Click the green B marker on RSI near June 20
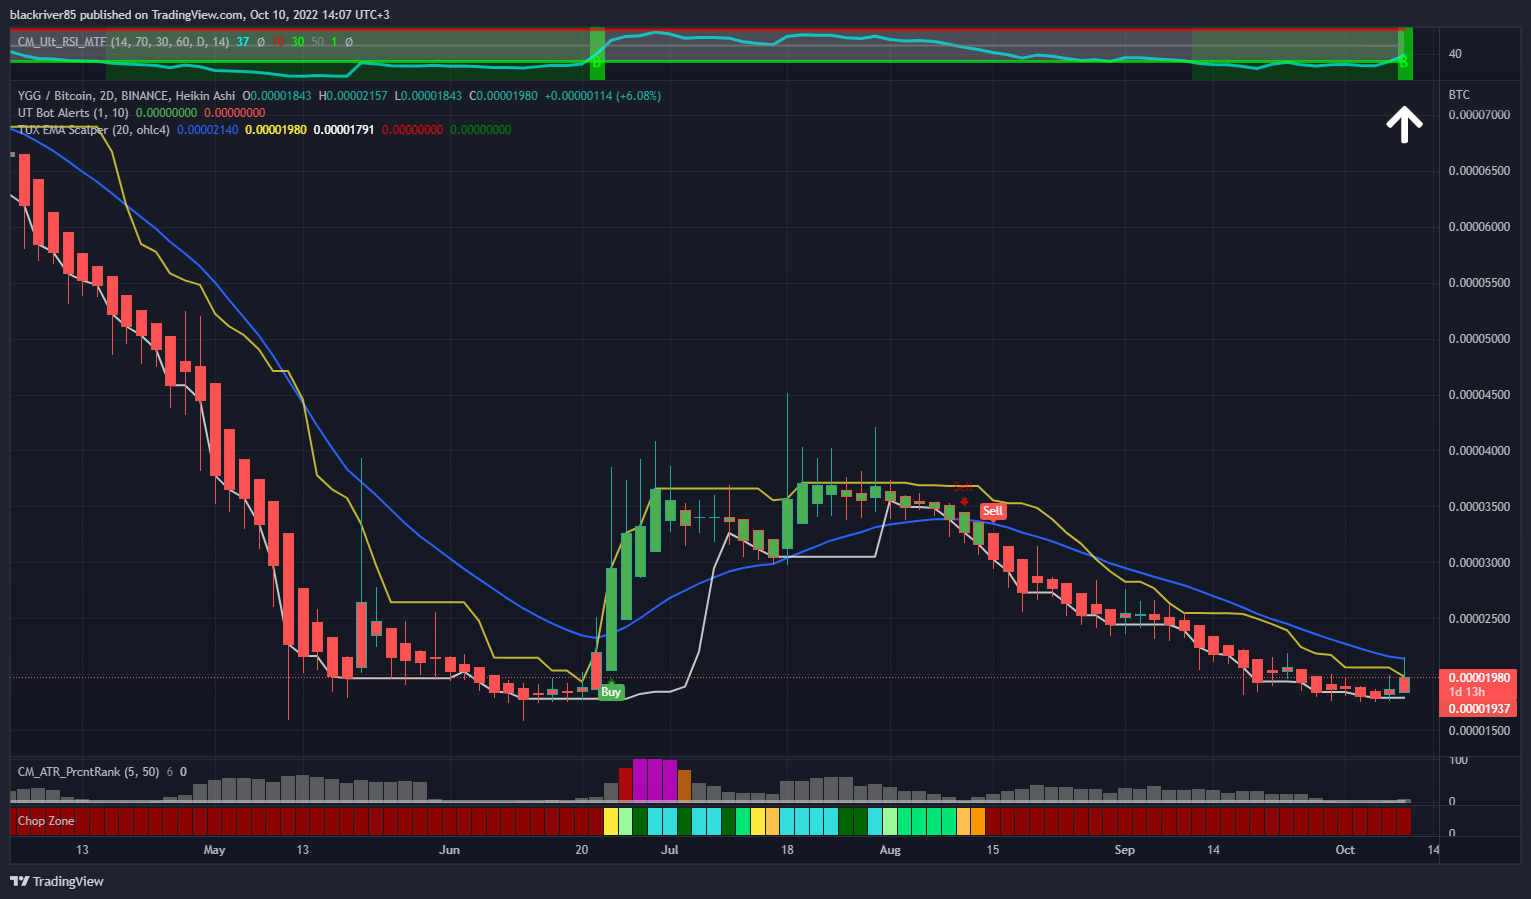The image size is (1531, 899). click(597, 62)
